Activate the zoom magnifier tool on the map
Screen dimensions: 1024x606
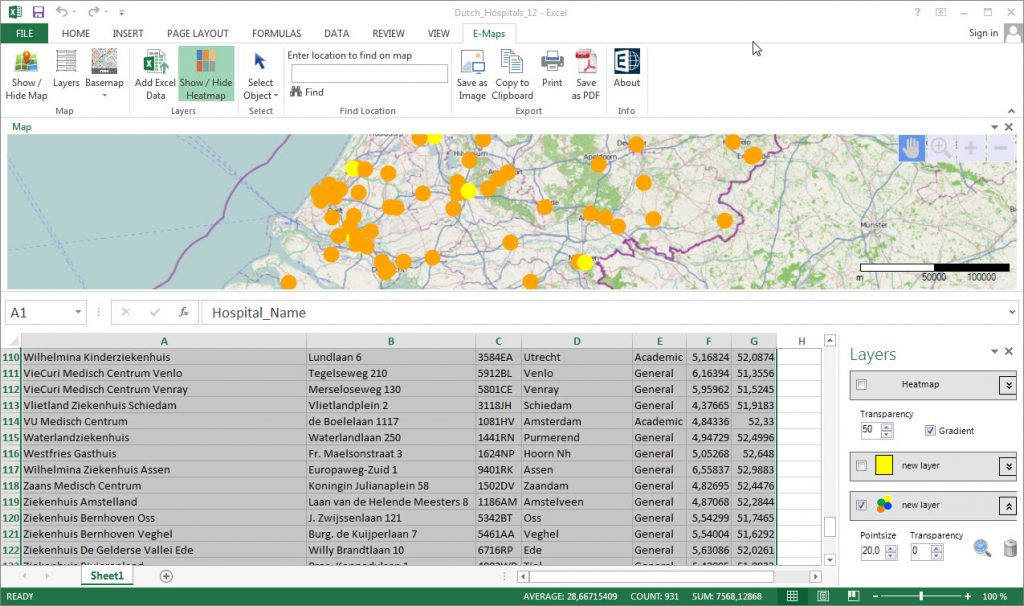(941, 148)
